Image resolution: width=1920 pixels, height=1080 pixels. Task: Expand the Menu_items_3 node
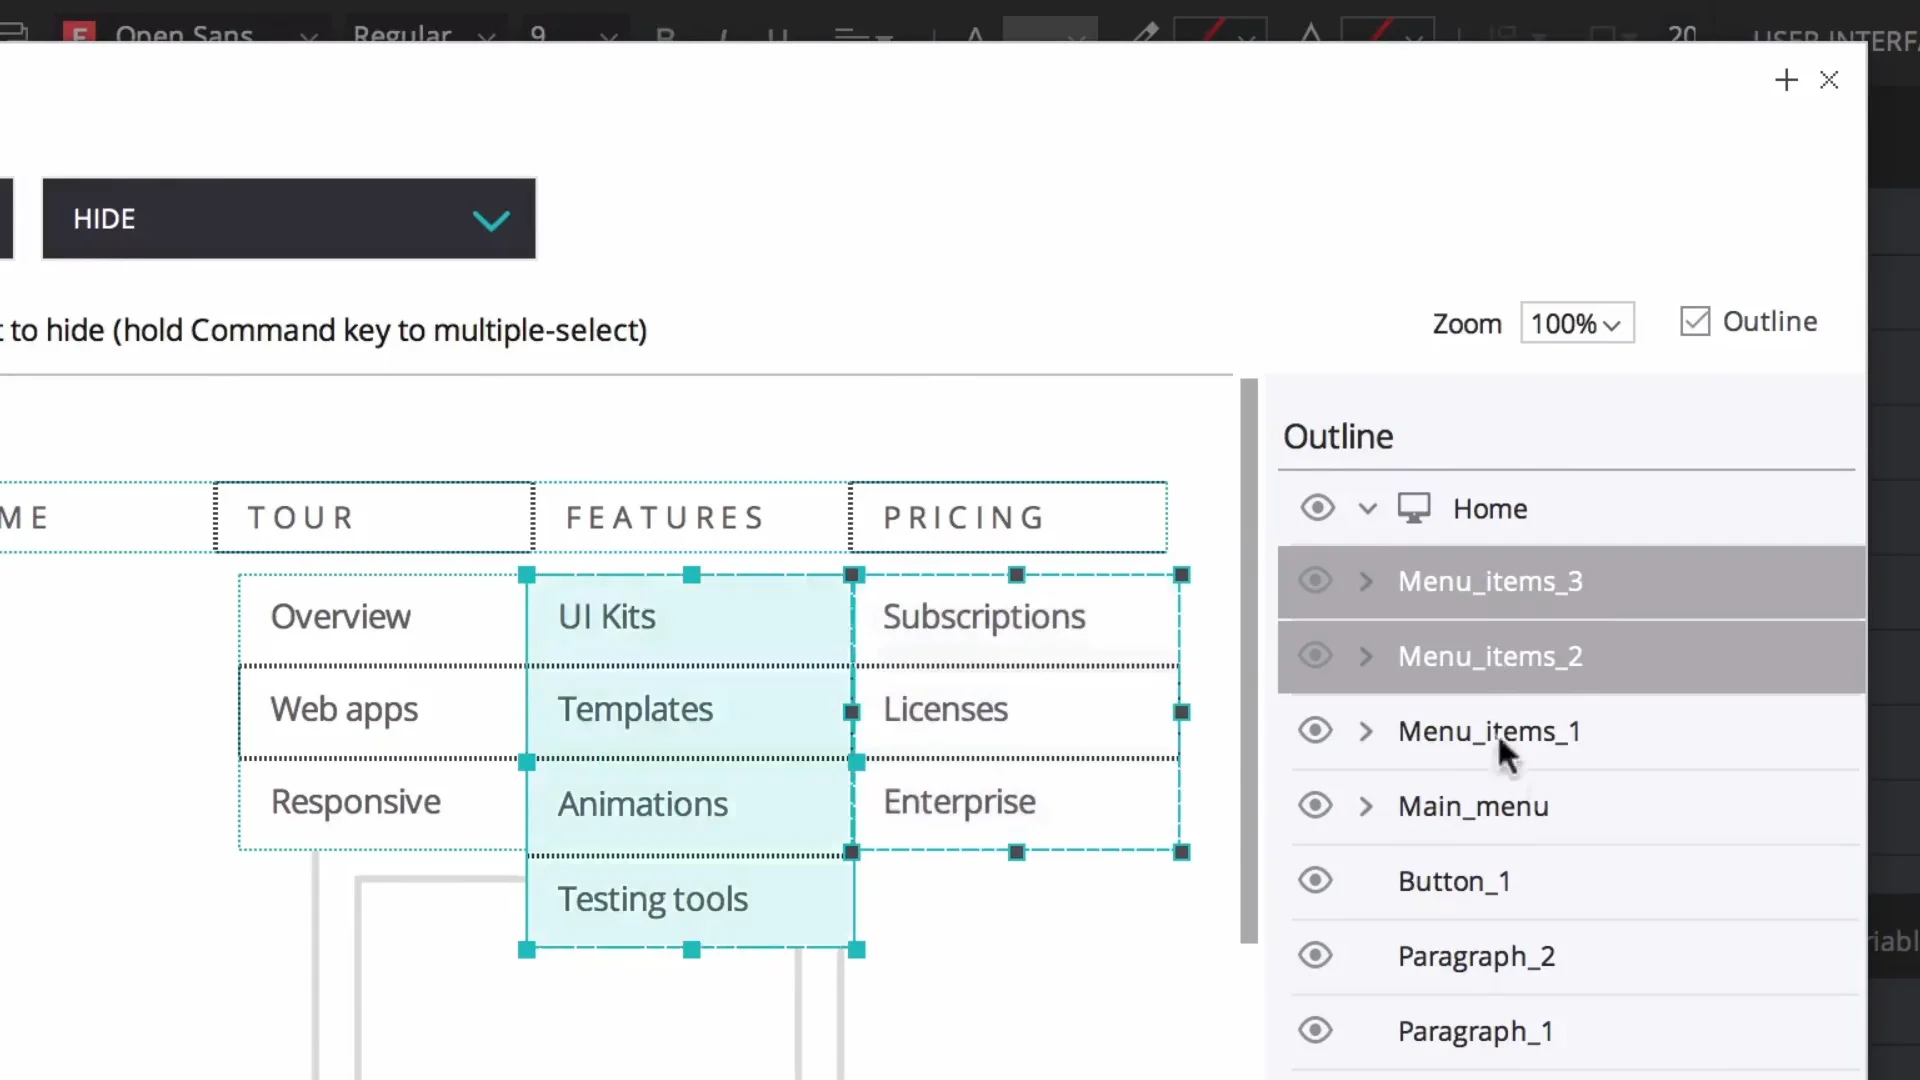tap(1366, 581)
